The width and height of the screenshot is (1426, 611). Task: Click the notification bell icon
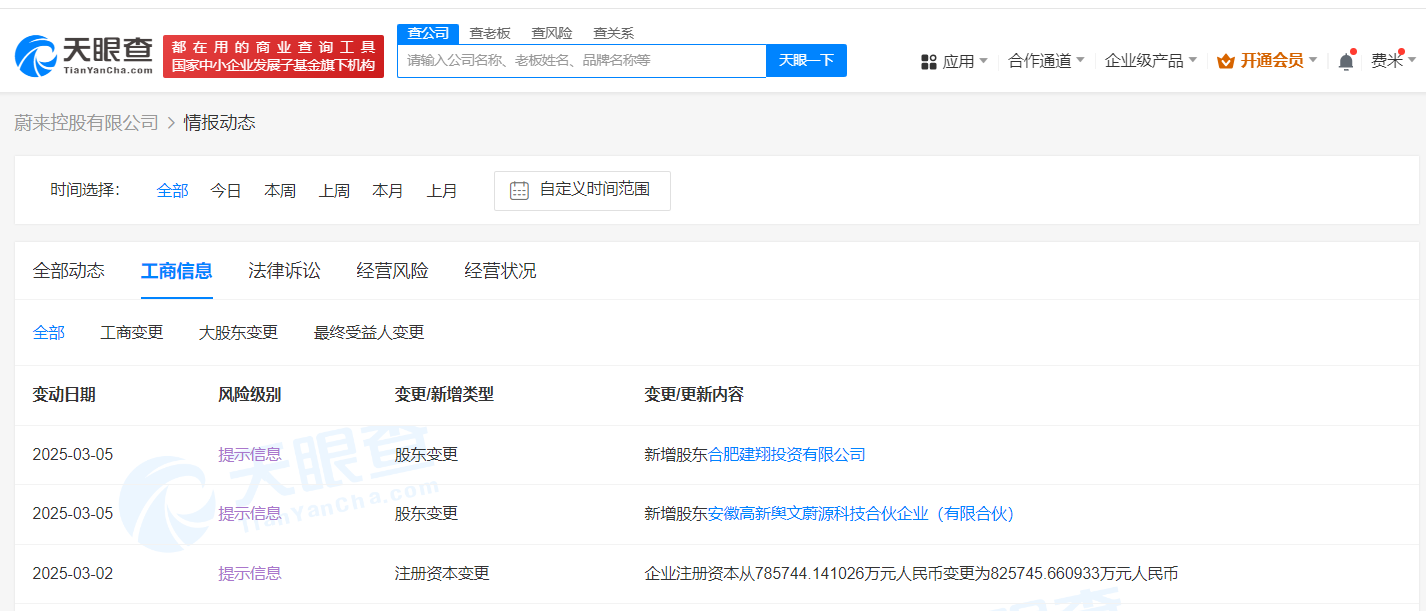point(1346,61)
